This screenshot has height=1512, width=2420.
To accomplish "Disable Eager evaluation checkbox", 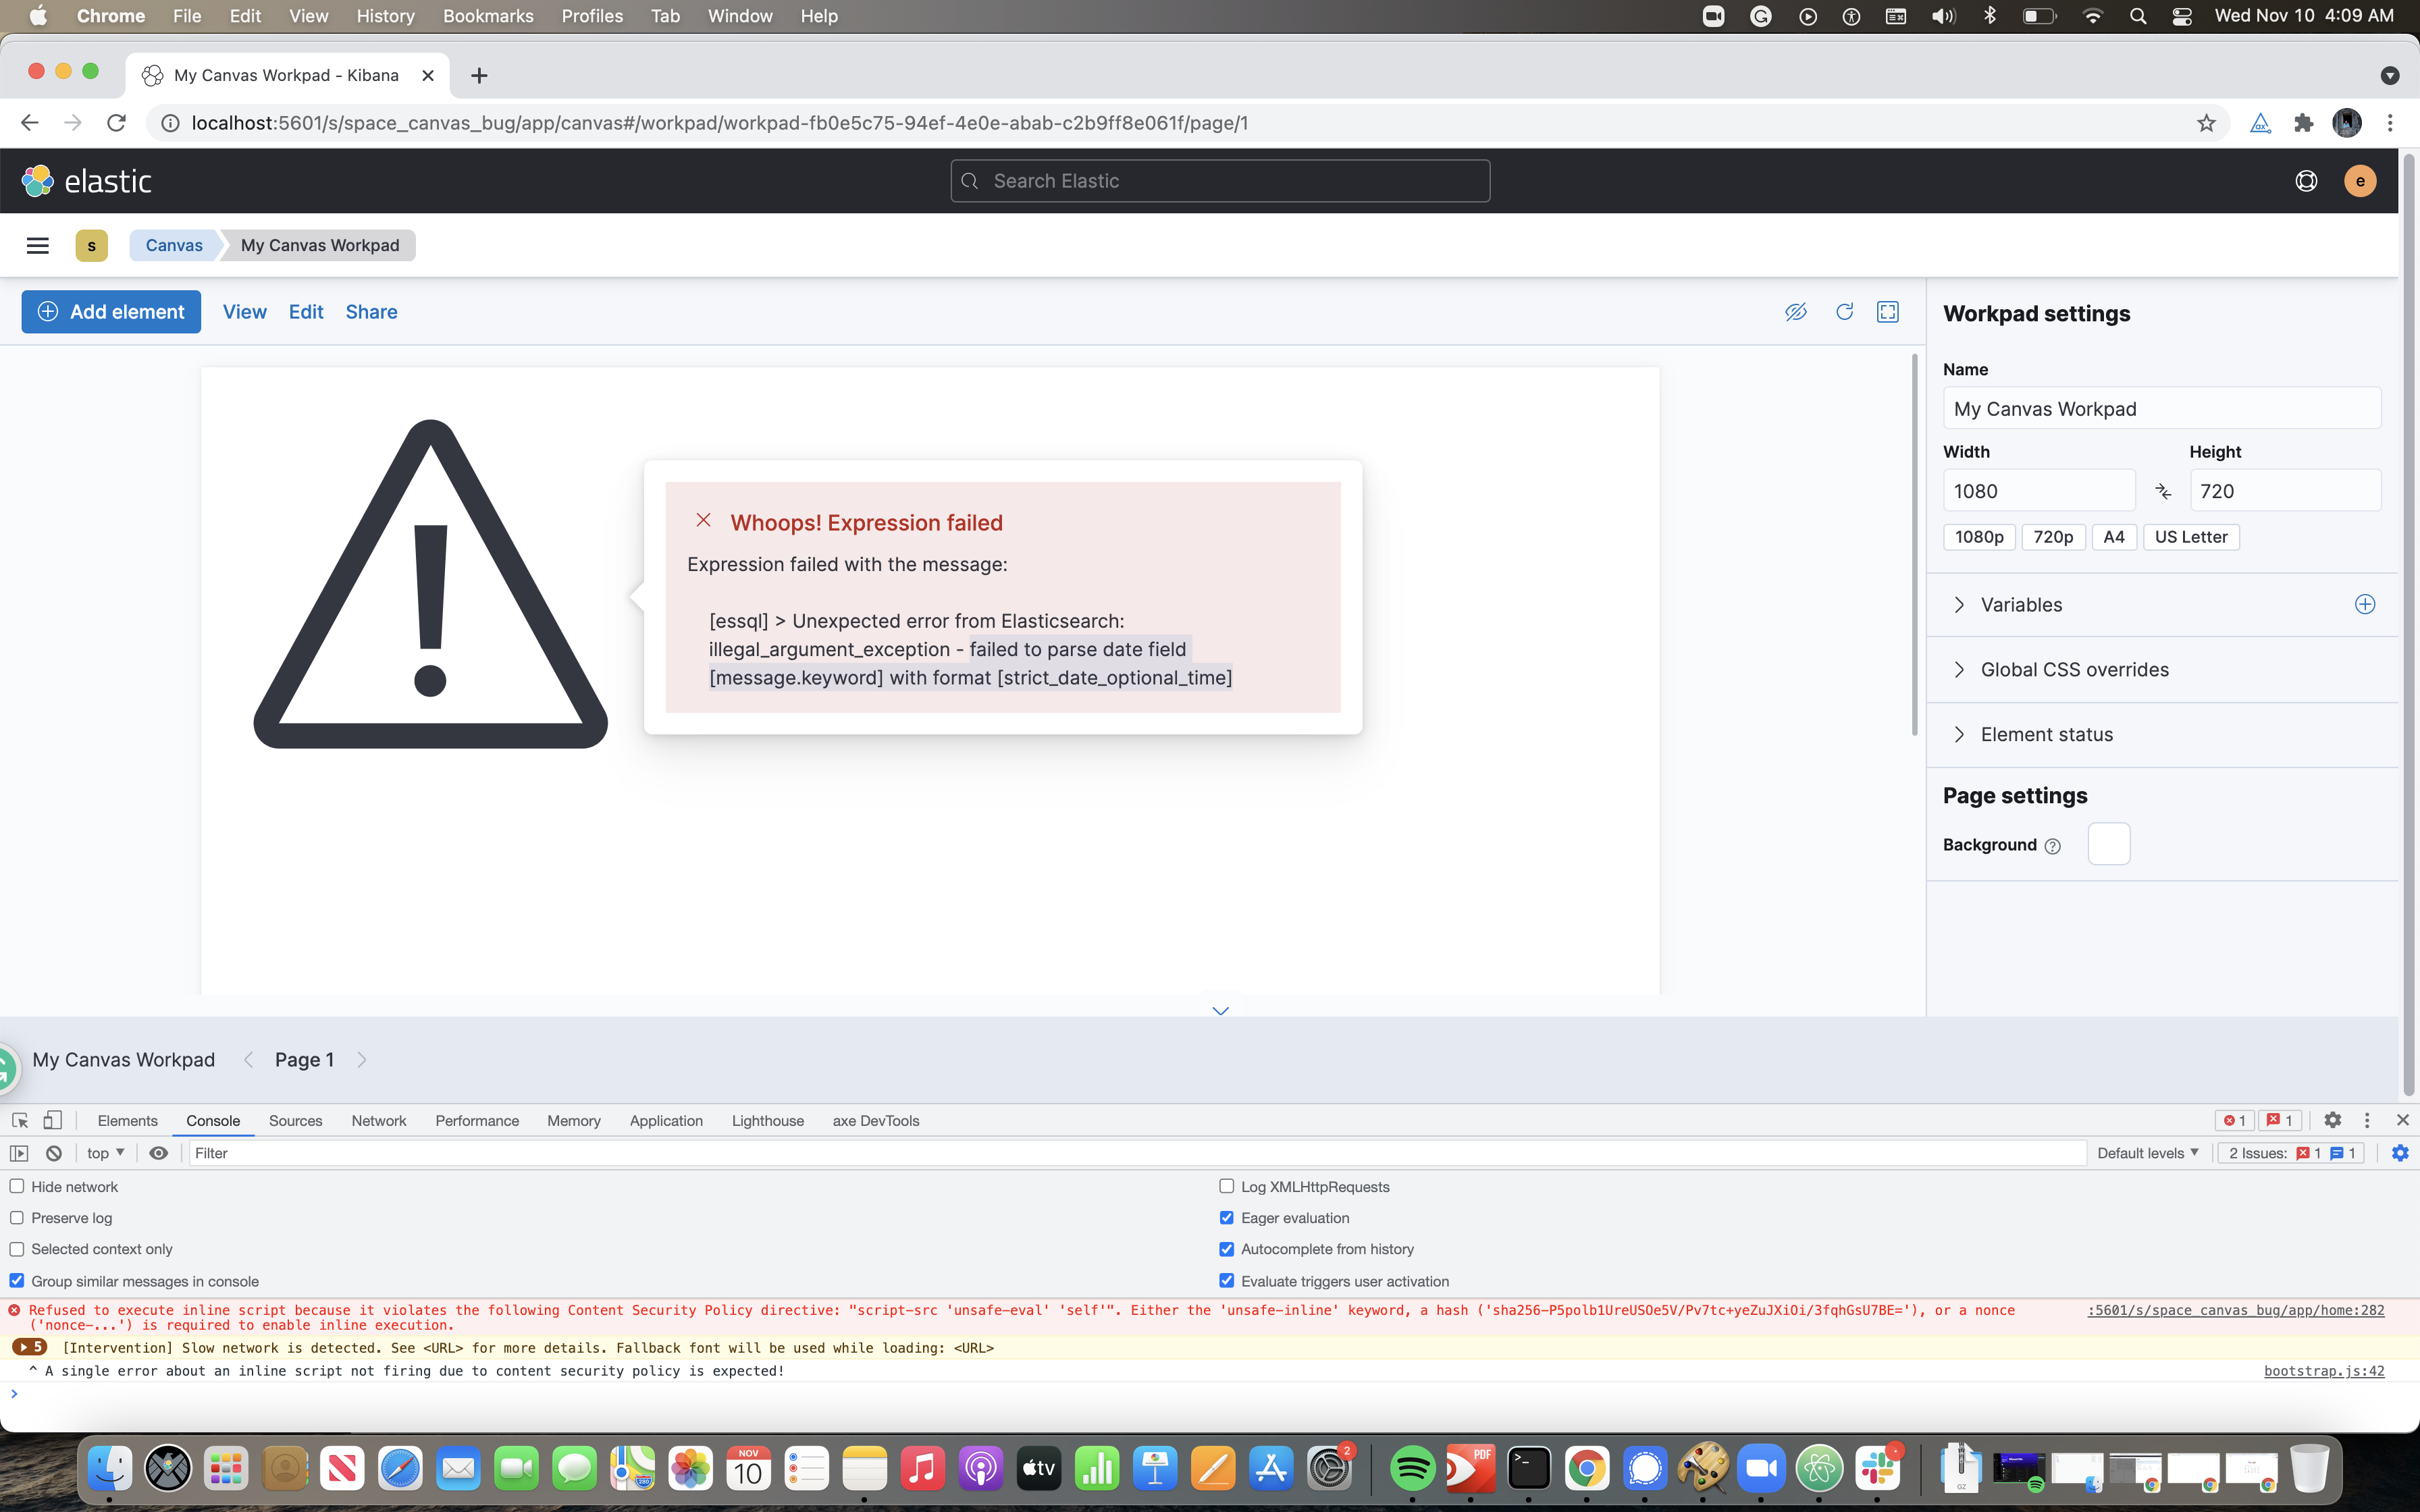I will point(1226,1217).
